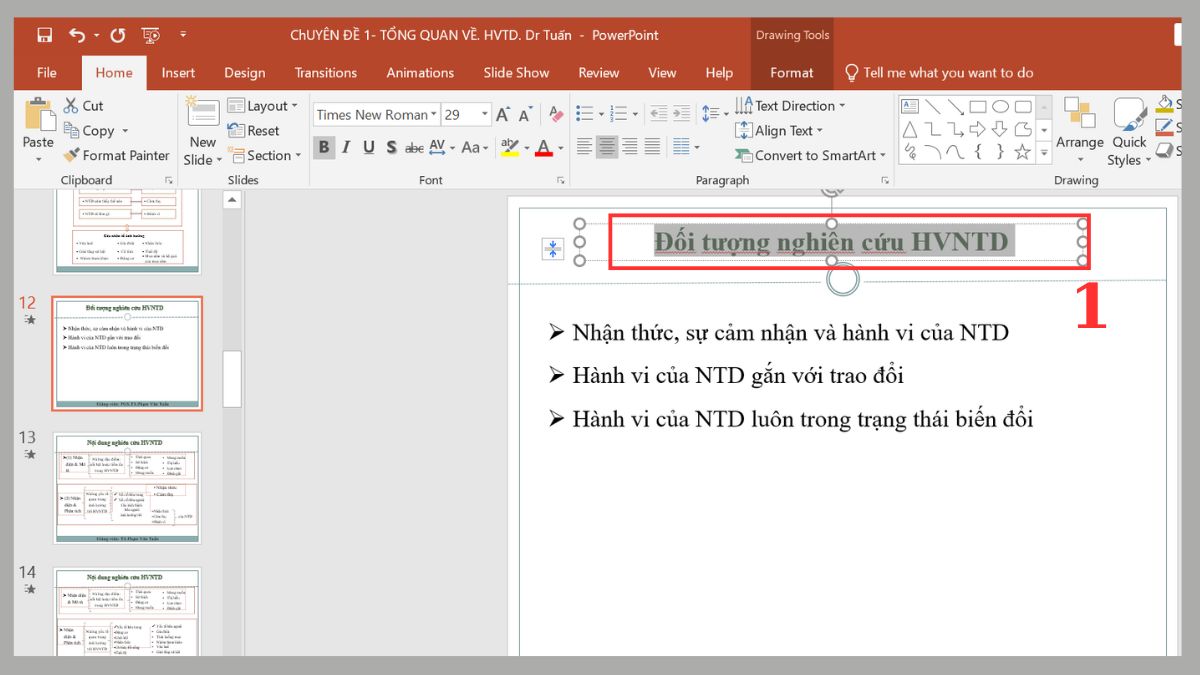Viewport: 1200px width, 675px height.
Task: Select the Oval shape in the Drawing gallery
Action: click(x=1000, y=106)
